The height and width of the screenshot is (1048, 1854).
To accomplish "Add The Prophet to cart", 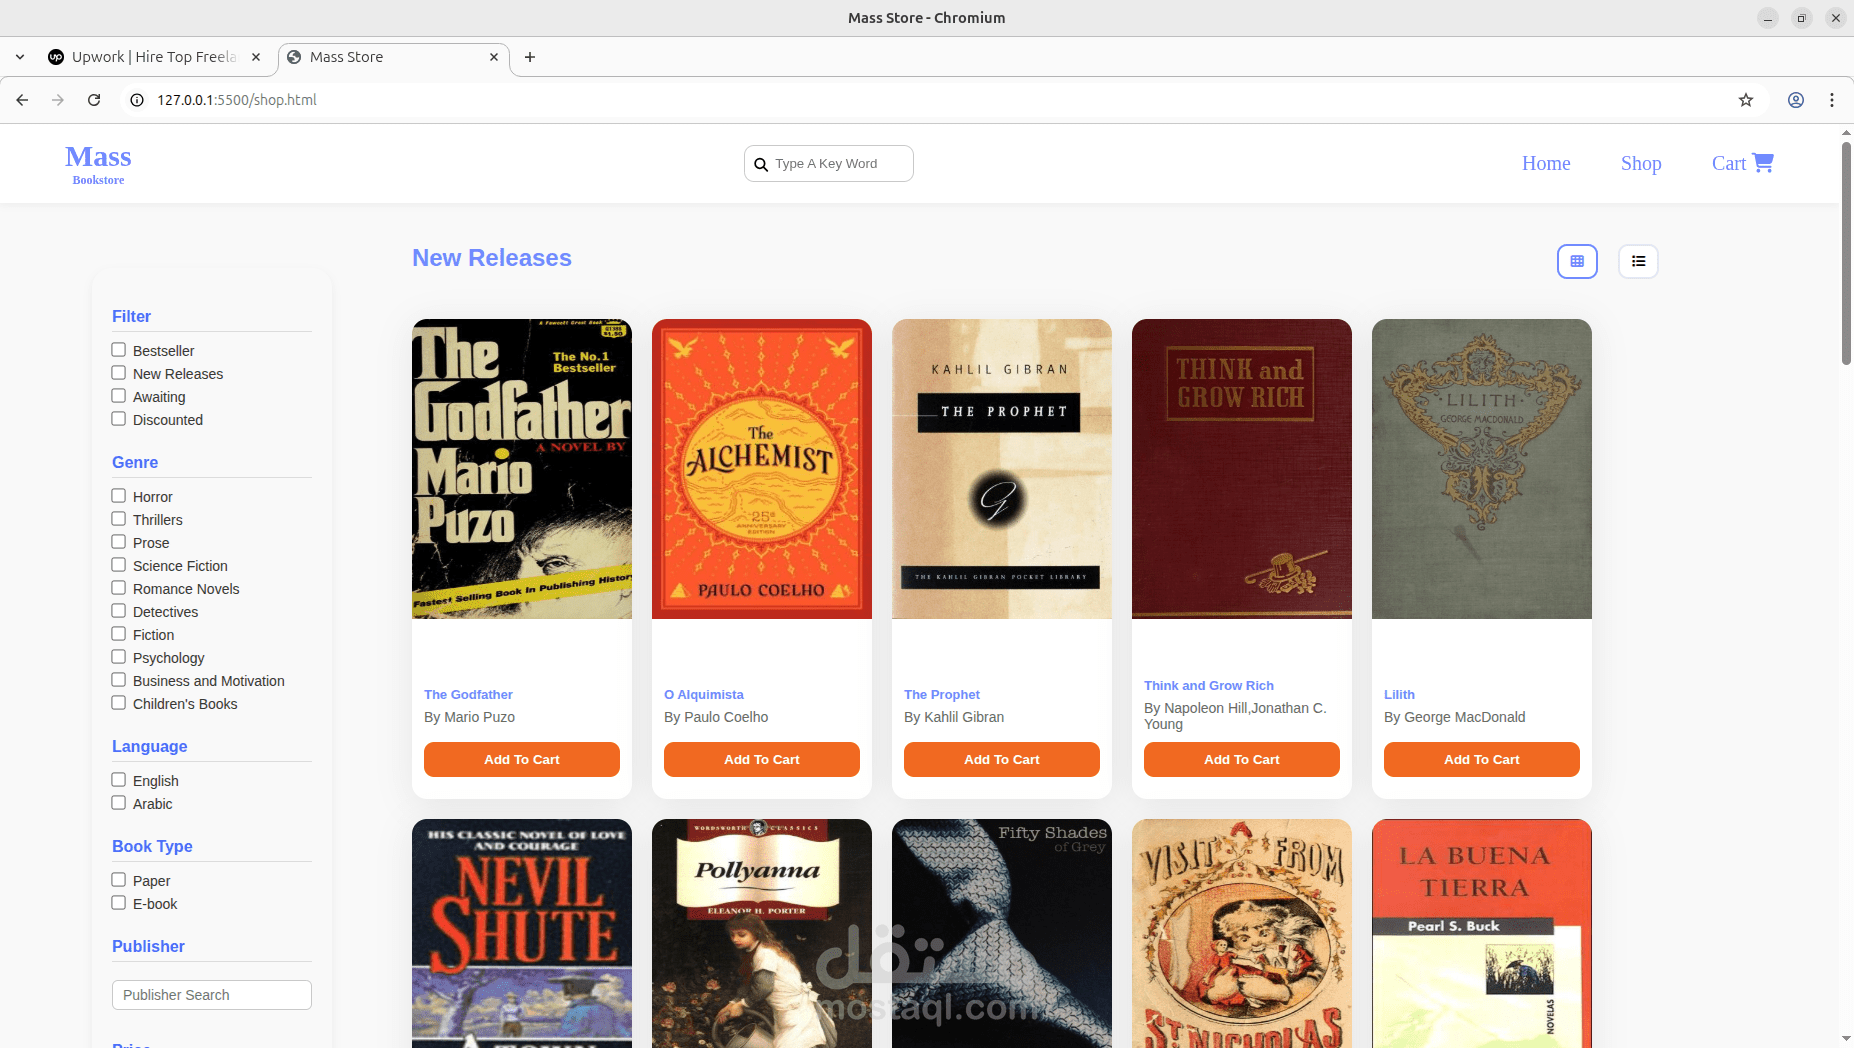I will point(1002,759).
